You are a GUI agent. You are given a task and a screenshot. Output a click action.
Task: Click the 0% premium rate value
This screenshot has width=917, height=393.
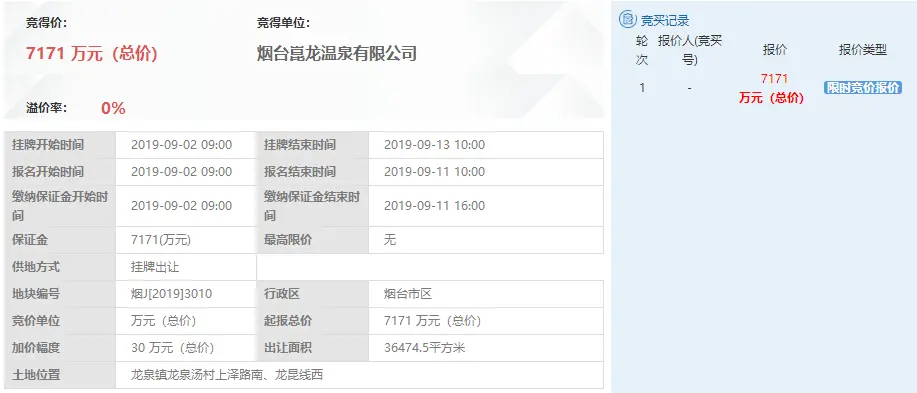[x=113, y=108]
